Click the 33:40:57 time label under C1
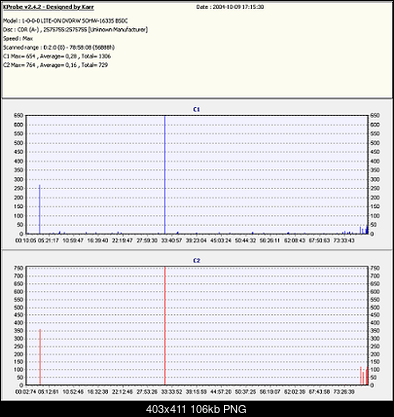The image size is (394, 417). pos(172,240)
